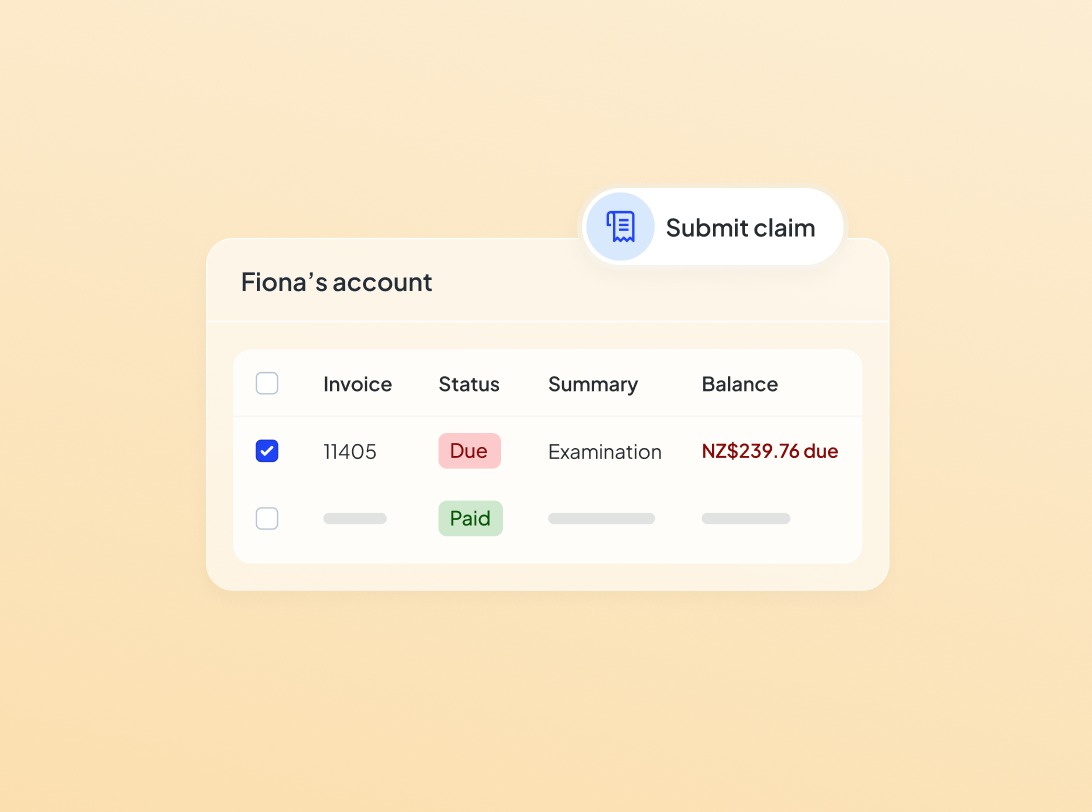
Task: Click the Fiona's account title
Action: point(337,282)
